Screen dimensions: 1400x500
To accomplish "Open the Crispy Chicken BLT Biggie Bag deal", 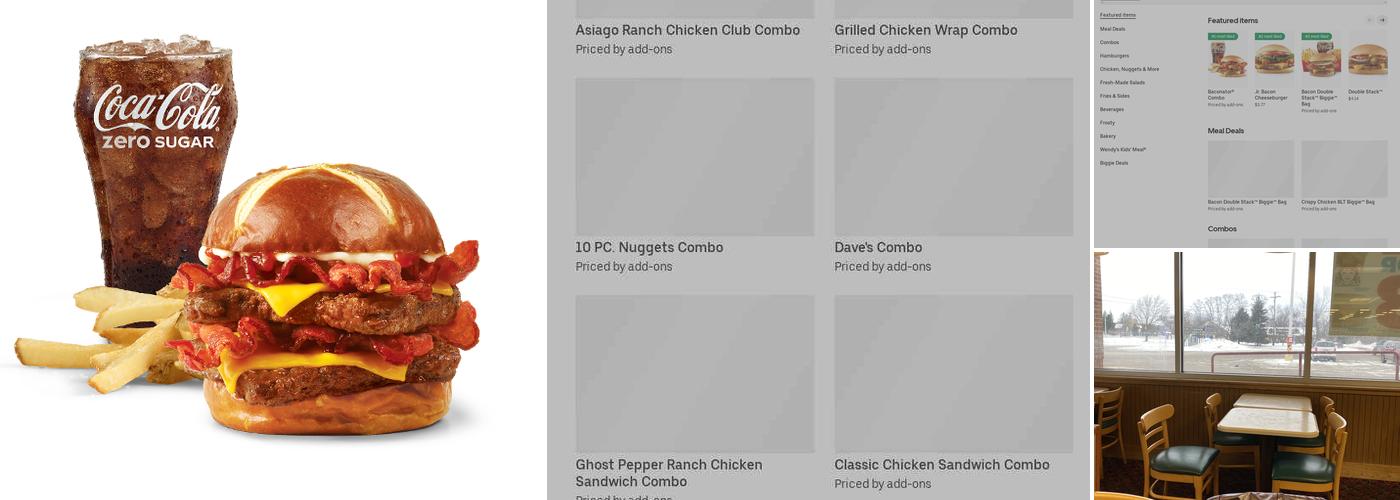I will coord(1344,176).
